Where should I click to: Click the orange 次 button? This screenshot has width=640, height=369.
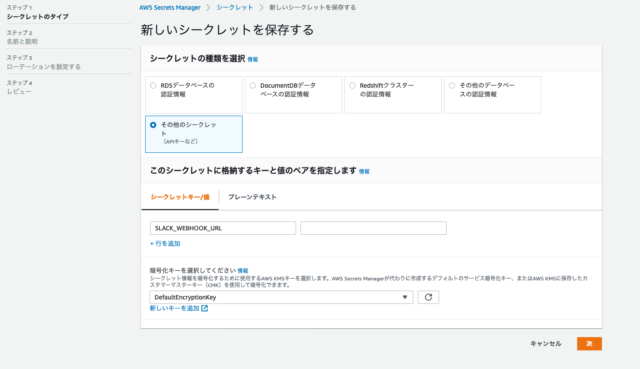coord(589,344)
